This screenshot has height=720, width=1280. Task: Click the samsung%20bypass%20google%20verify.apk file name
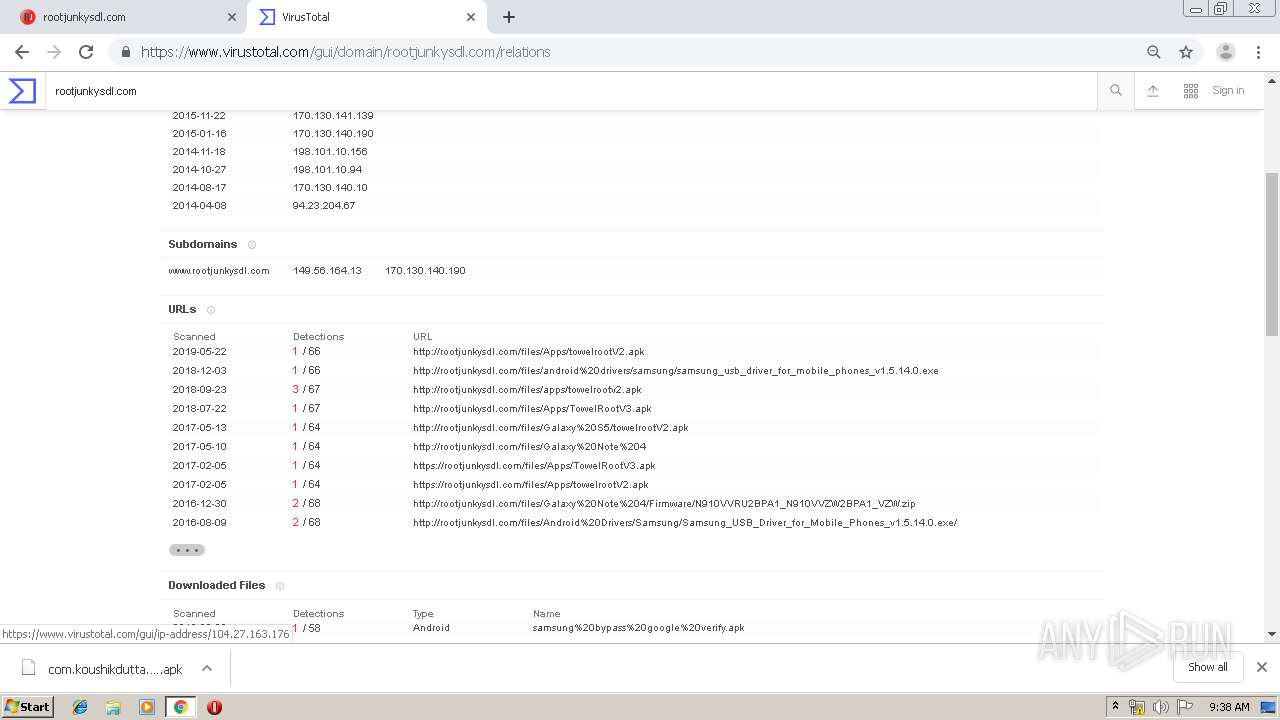[639, 628]
